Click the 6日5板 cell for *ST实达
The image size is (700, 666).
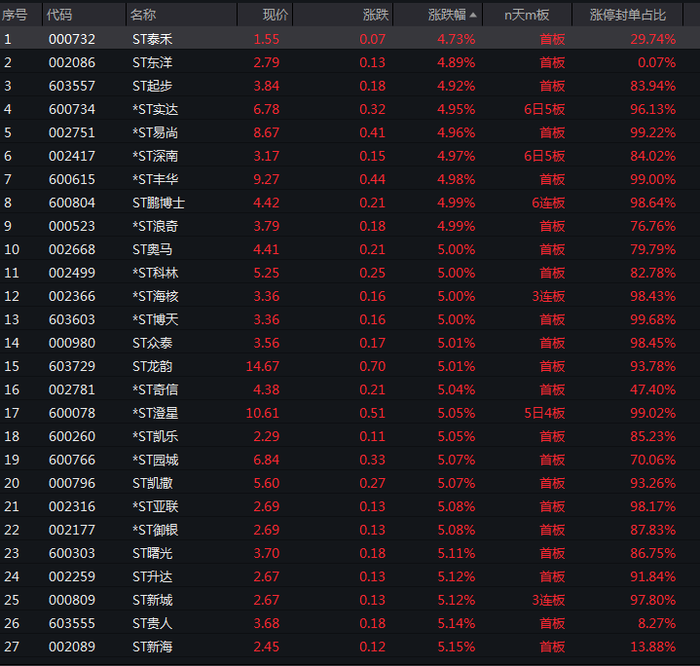544,109
